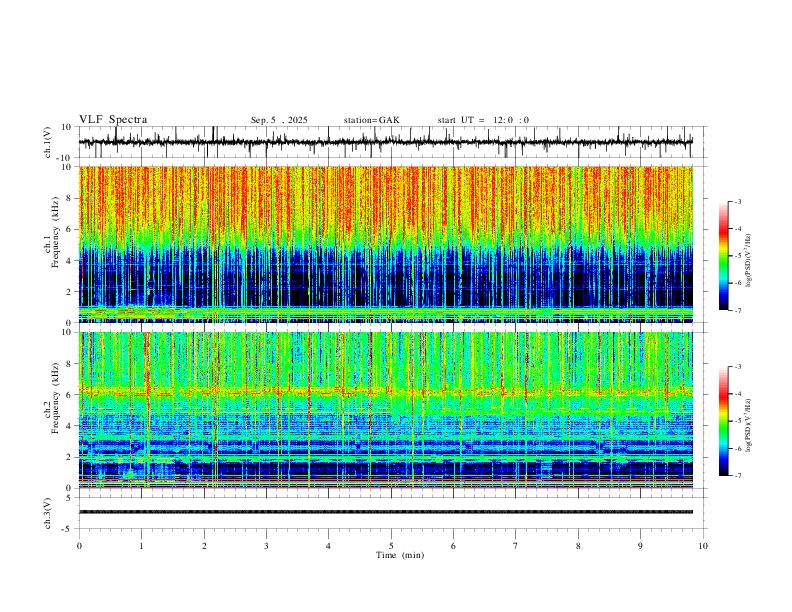Click the "Time (min)" axis label
Image resolution: width=792 pixels, height=612 pixels.
click(x=400, y=555)
